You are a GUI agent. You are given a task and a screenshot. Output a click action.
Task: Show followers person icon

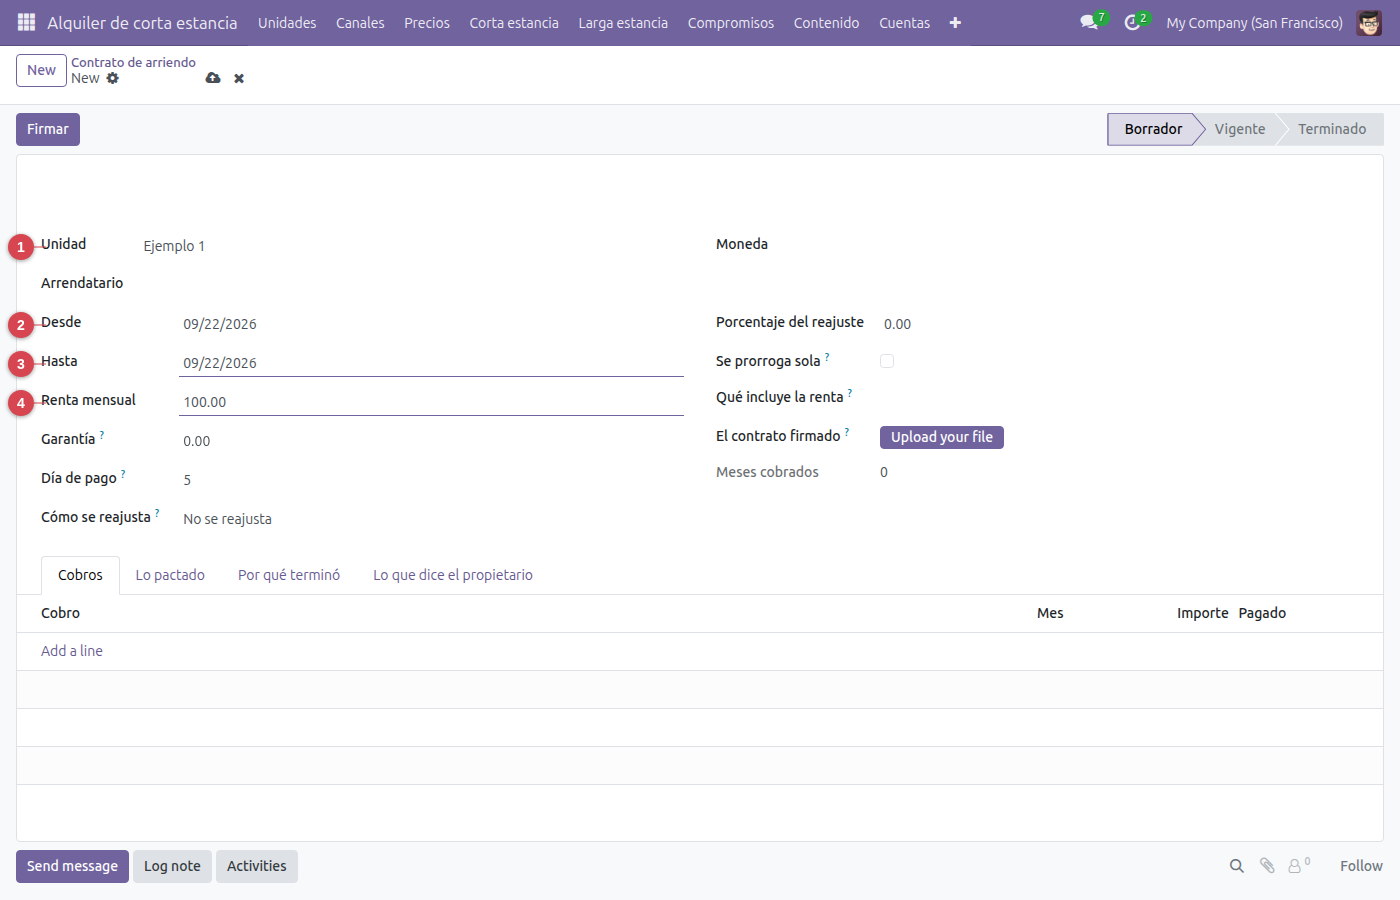(x=1296, y=866)
